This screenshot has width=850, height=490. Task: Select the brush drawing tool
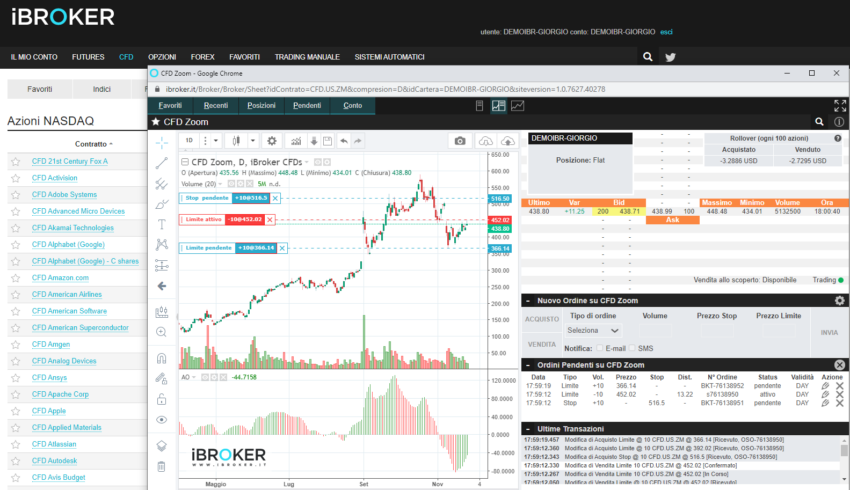tap(162, 204)
